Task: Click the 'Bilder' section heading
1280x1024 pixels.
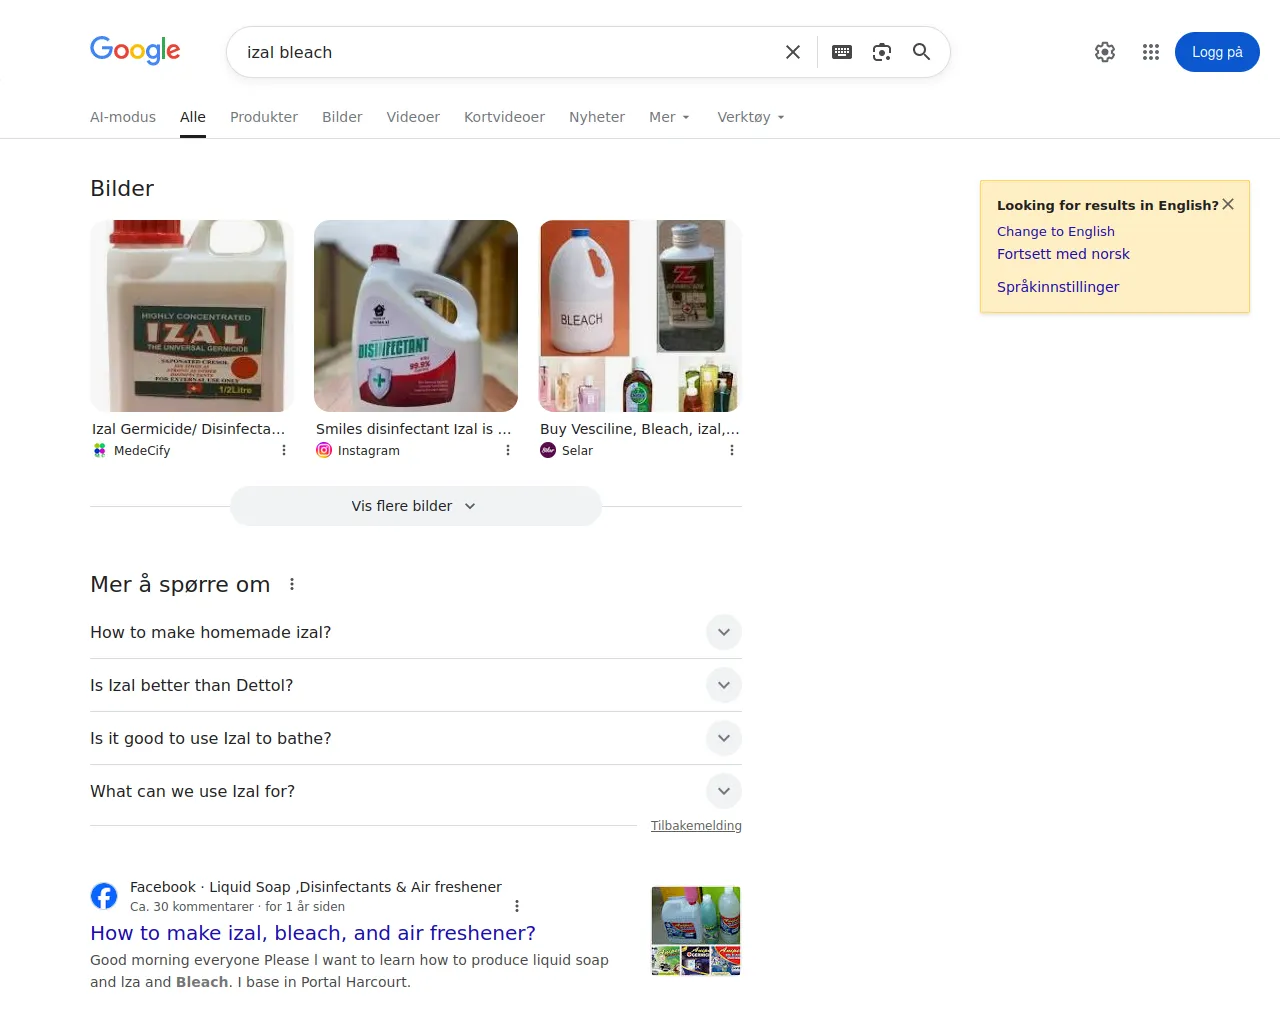Action: 122,188
